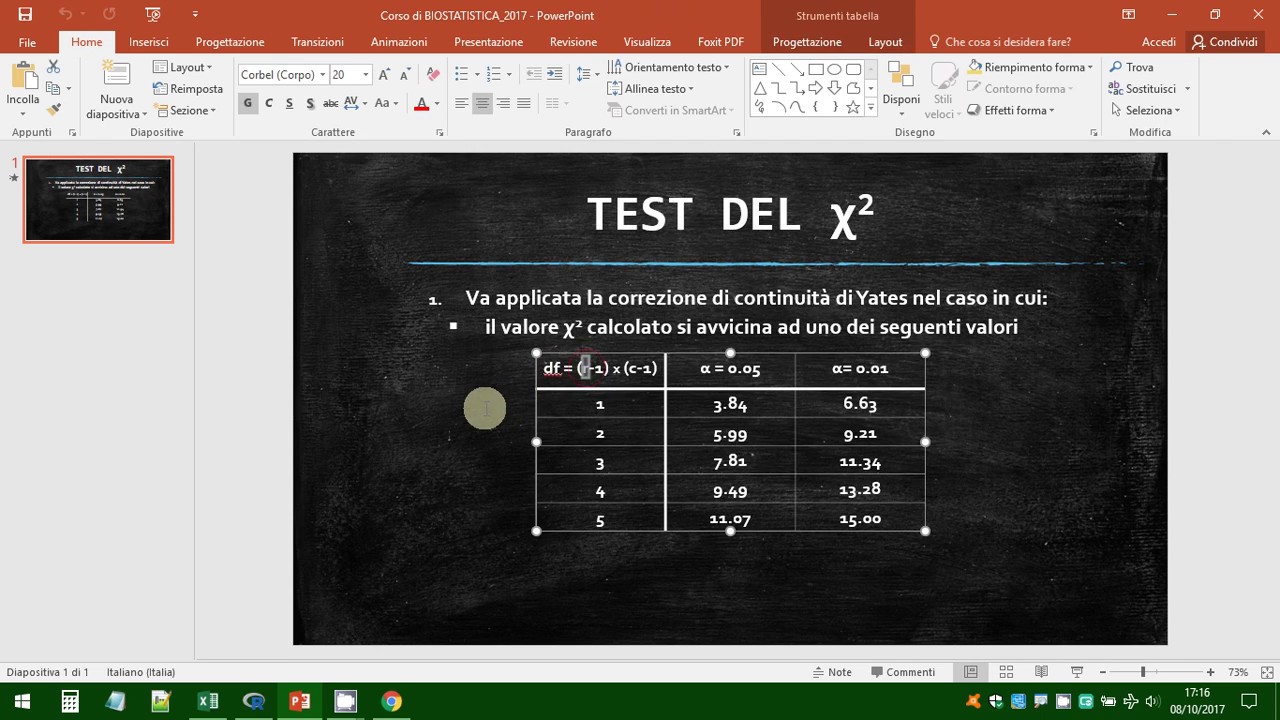Viewport: 1280px width, 720px height.
Task: Click the Undo arrow in title bar
Action: [x=66, y=14]
